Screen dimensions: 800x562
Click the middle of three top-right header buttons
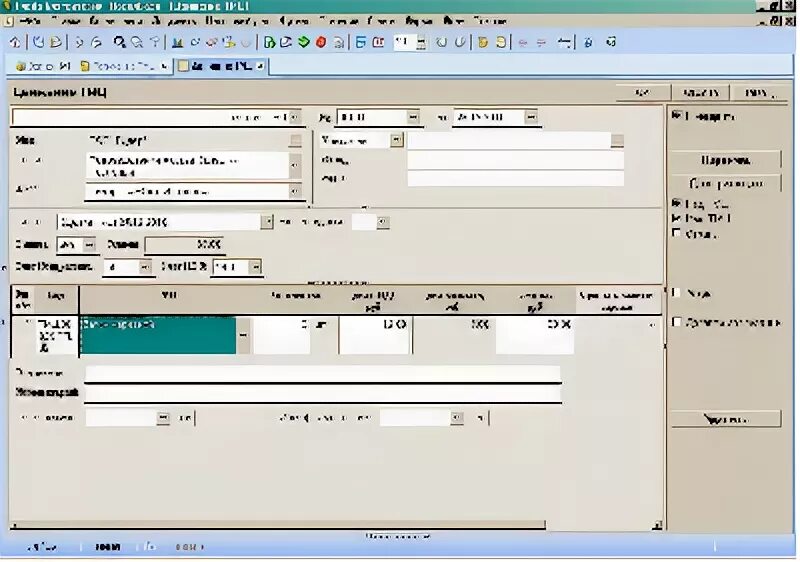click(700, 93)
